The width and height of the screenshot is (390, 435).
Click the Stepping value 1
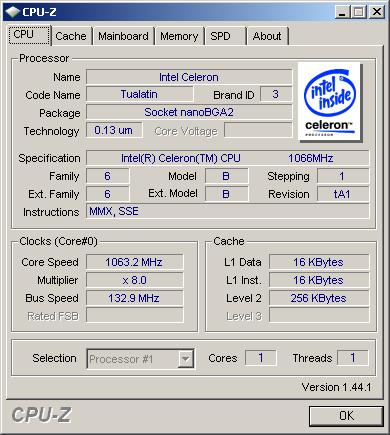[x=343, y=176]
